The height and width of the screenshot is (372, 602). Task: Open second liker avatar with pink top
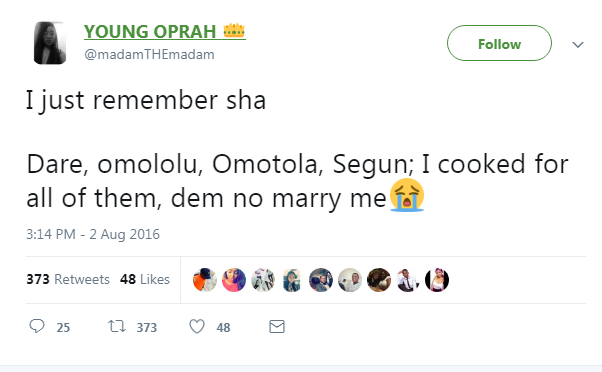(234, 280)
